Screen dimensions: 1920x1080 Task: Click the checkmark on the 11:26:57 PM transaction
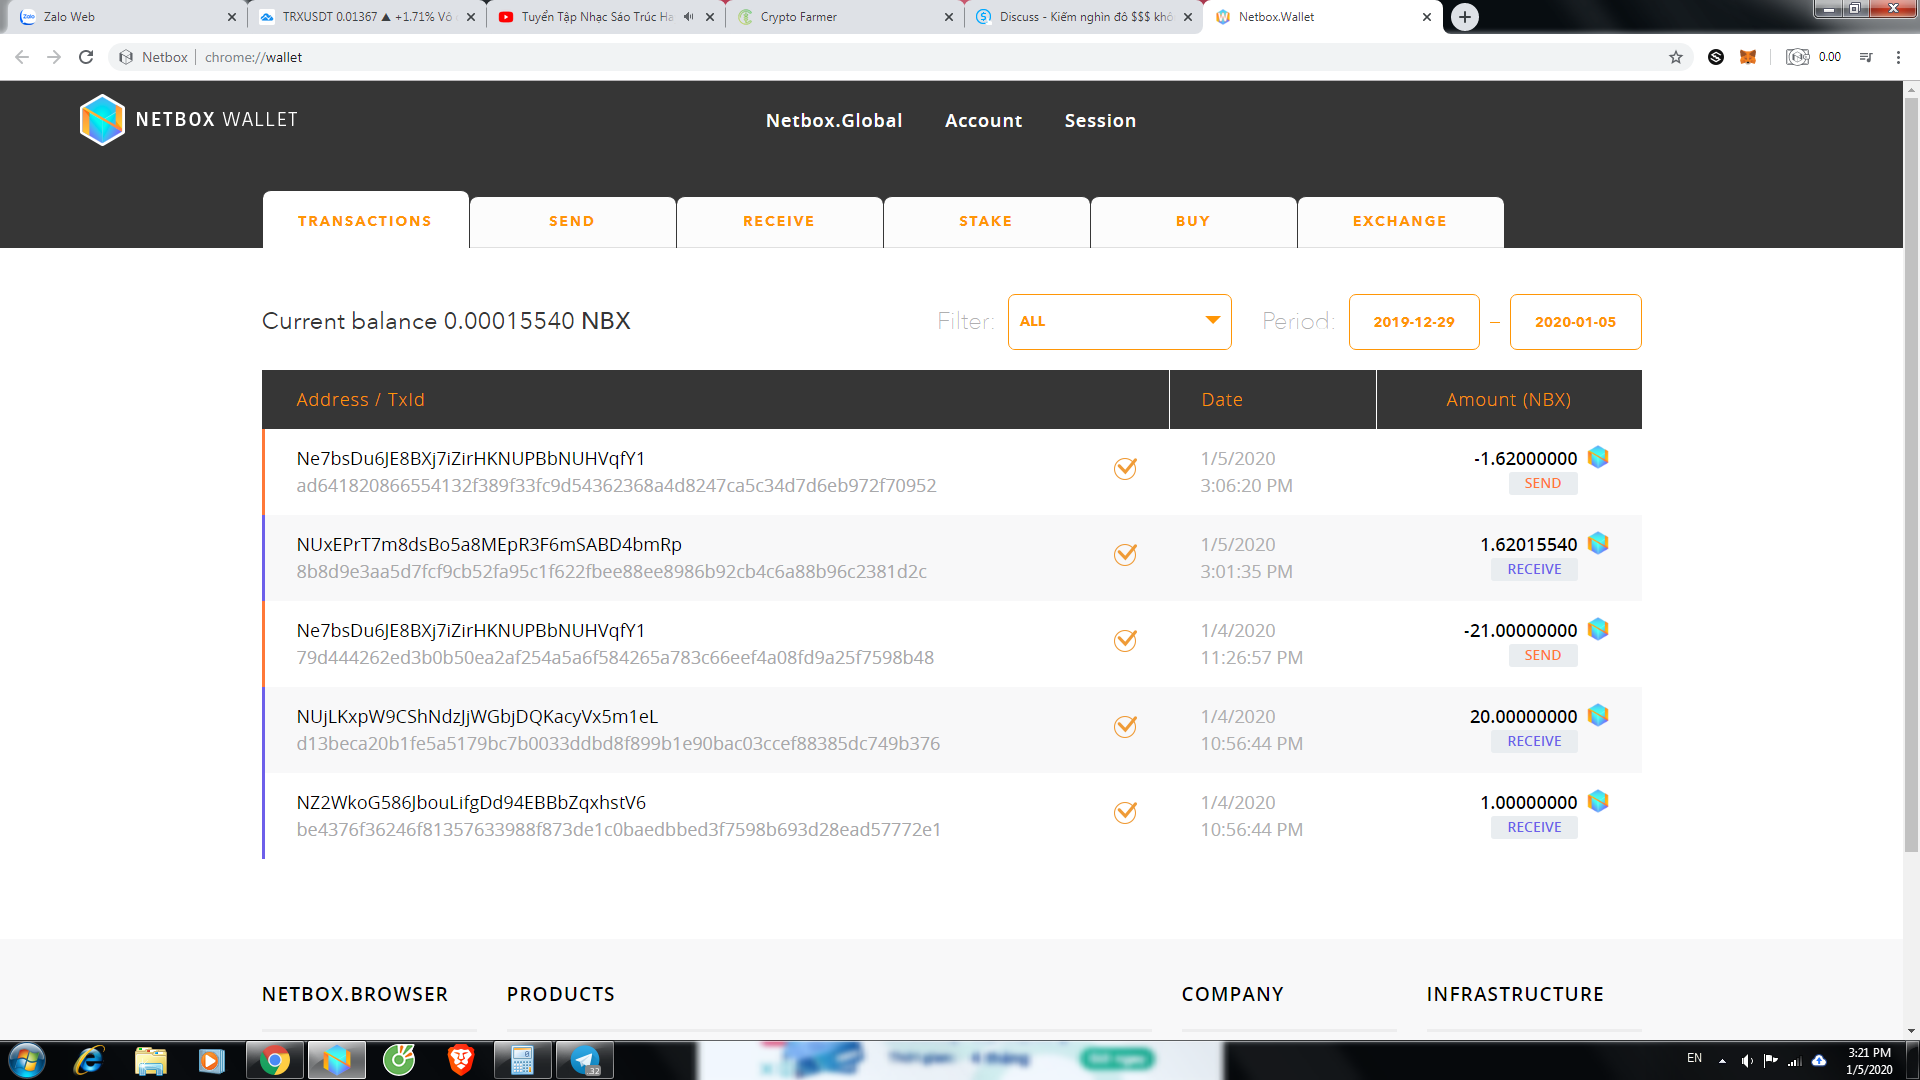coord(1125,641)
